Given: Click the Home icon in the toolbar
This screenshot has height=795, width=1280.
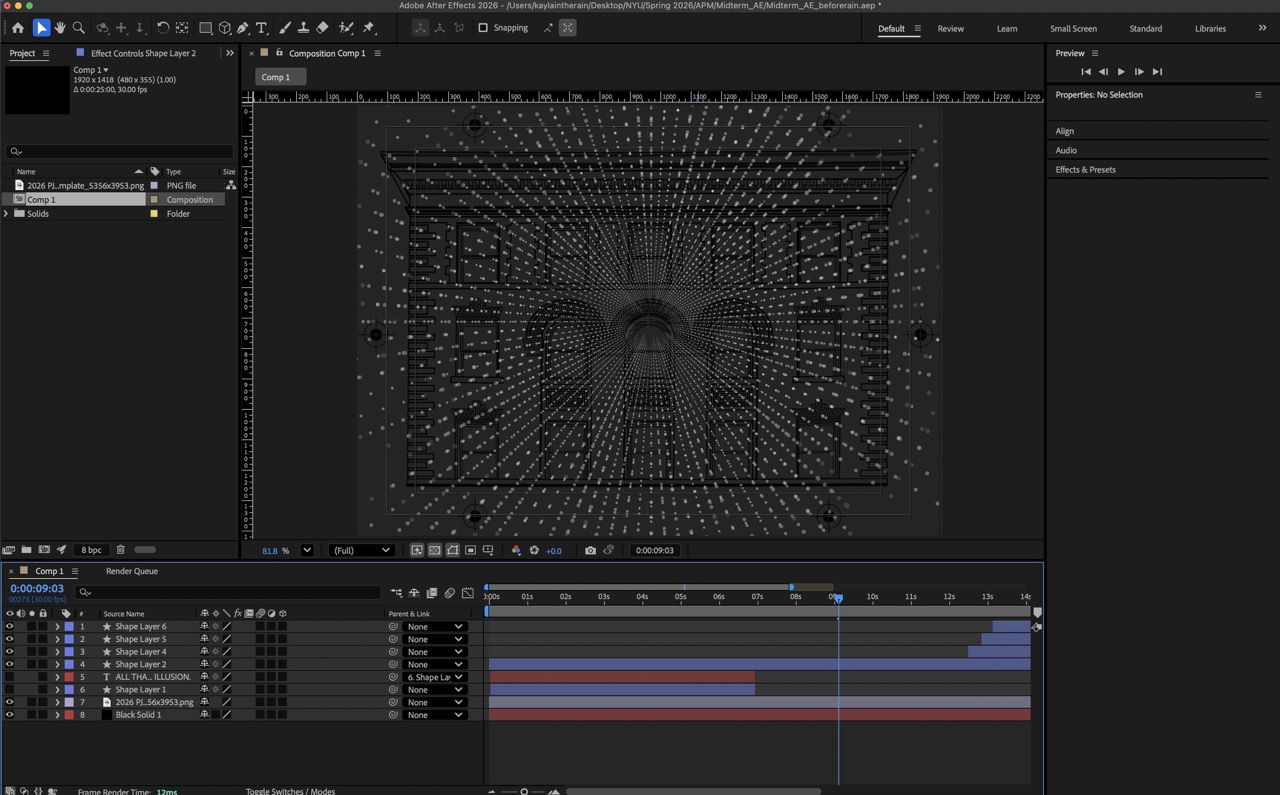Looking at the screenshot, I should [x=17, y=27].
